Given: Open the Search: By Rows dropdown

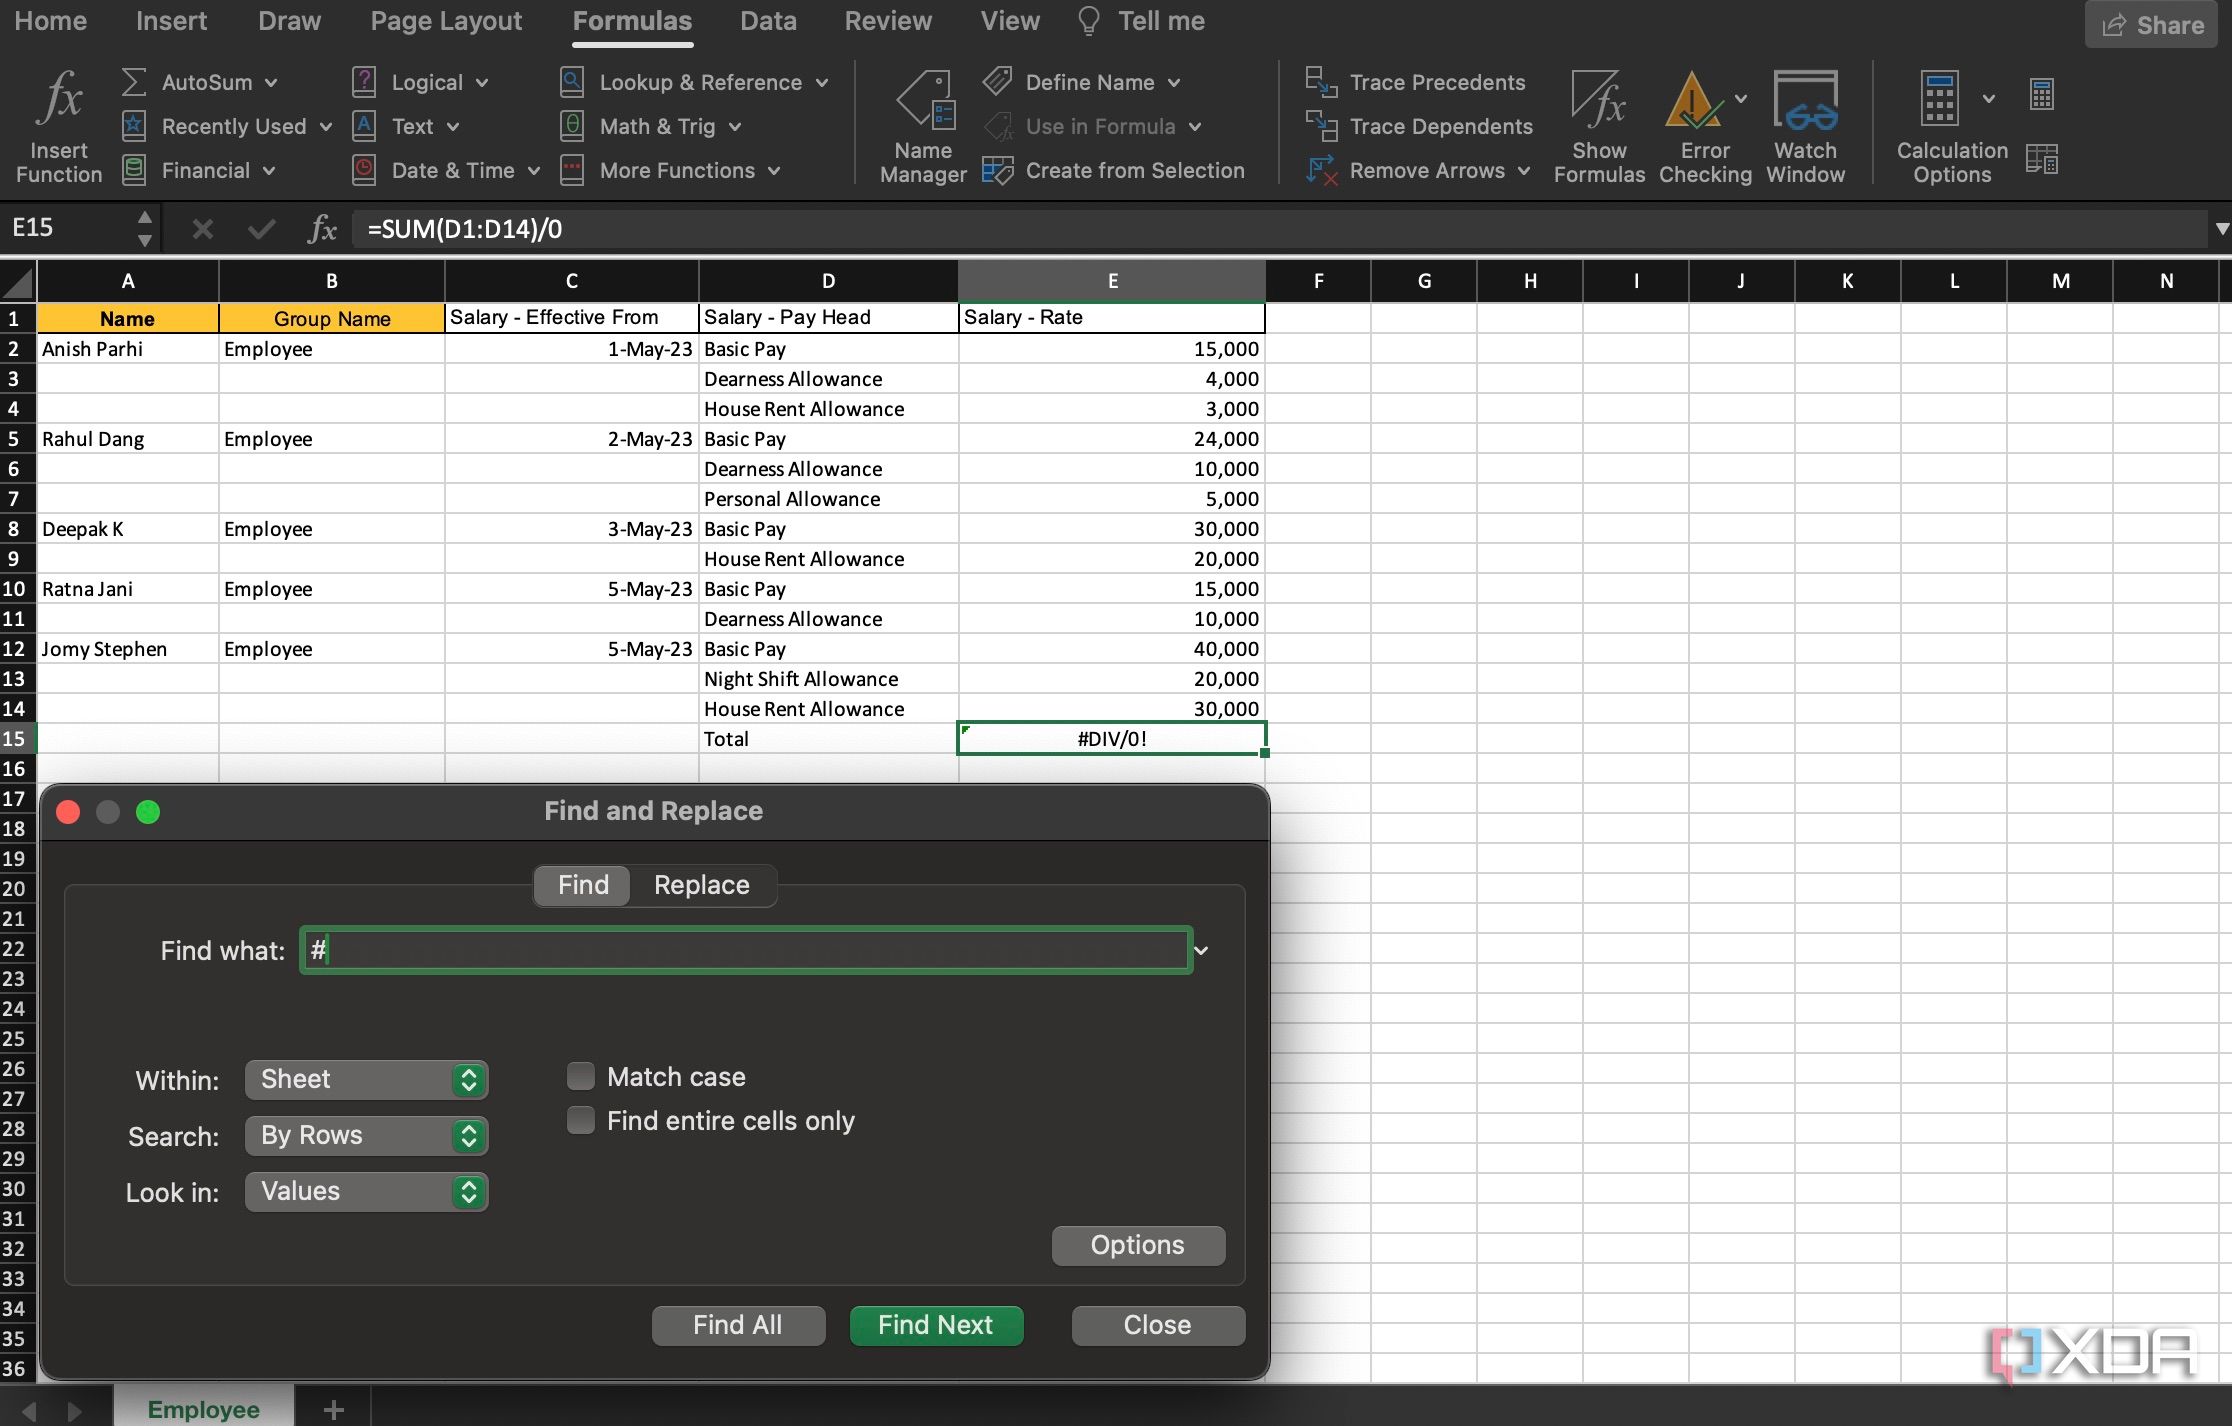Looking at the screenshot, I should (x=366, y=1135).
